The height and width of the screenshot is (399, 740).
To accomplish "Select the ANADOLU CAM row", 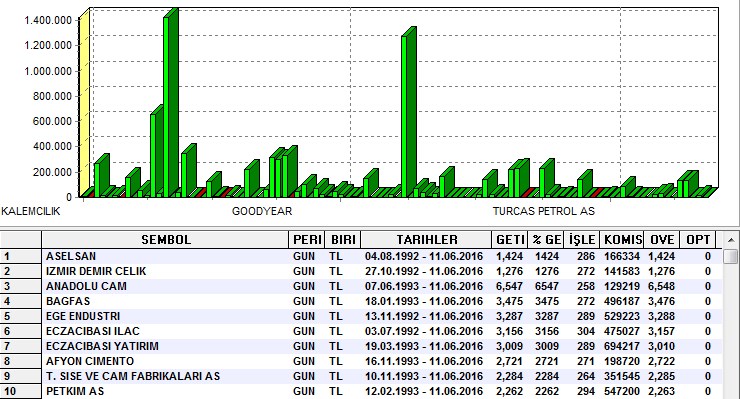I will [x=382, y=287].
